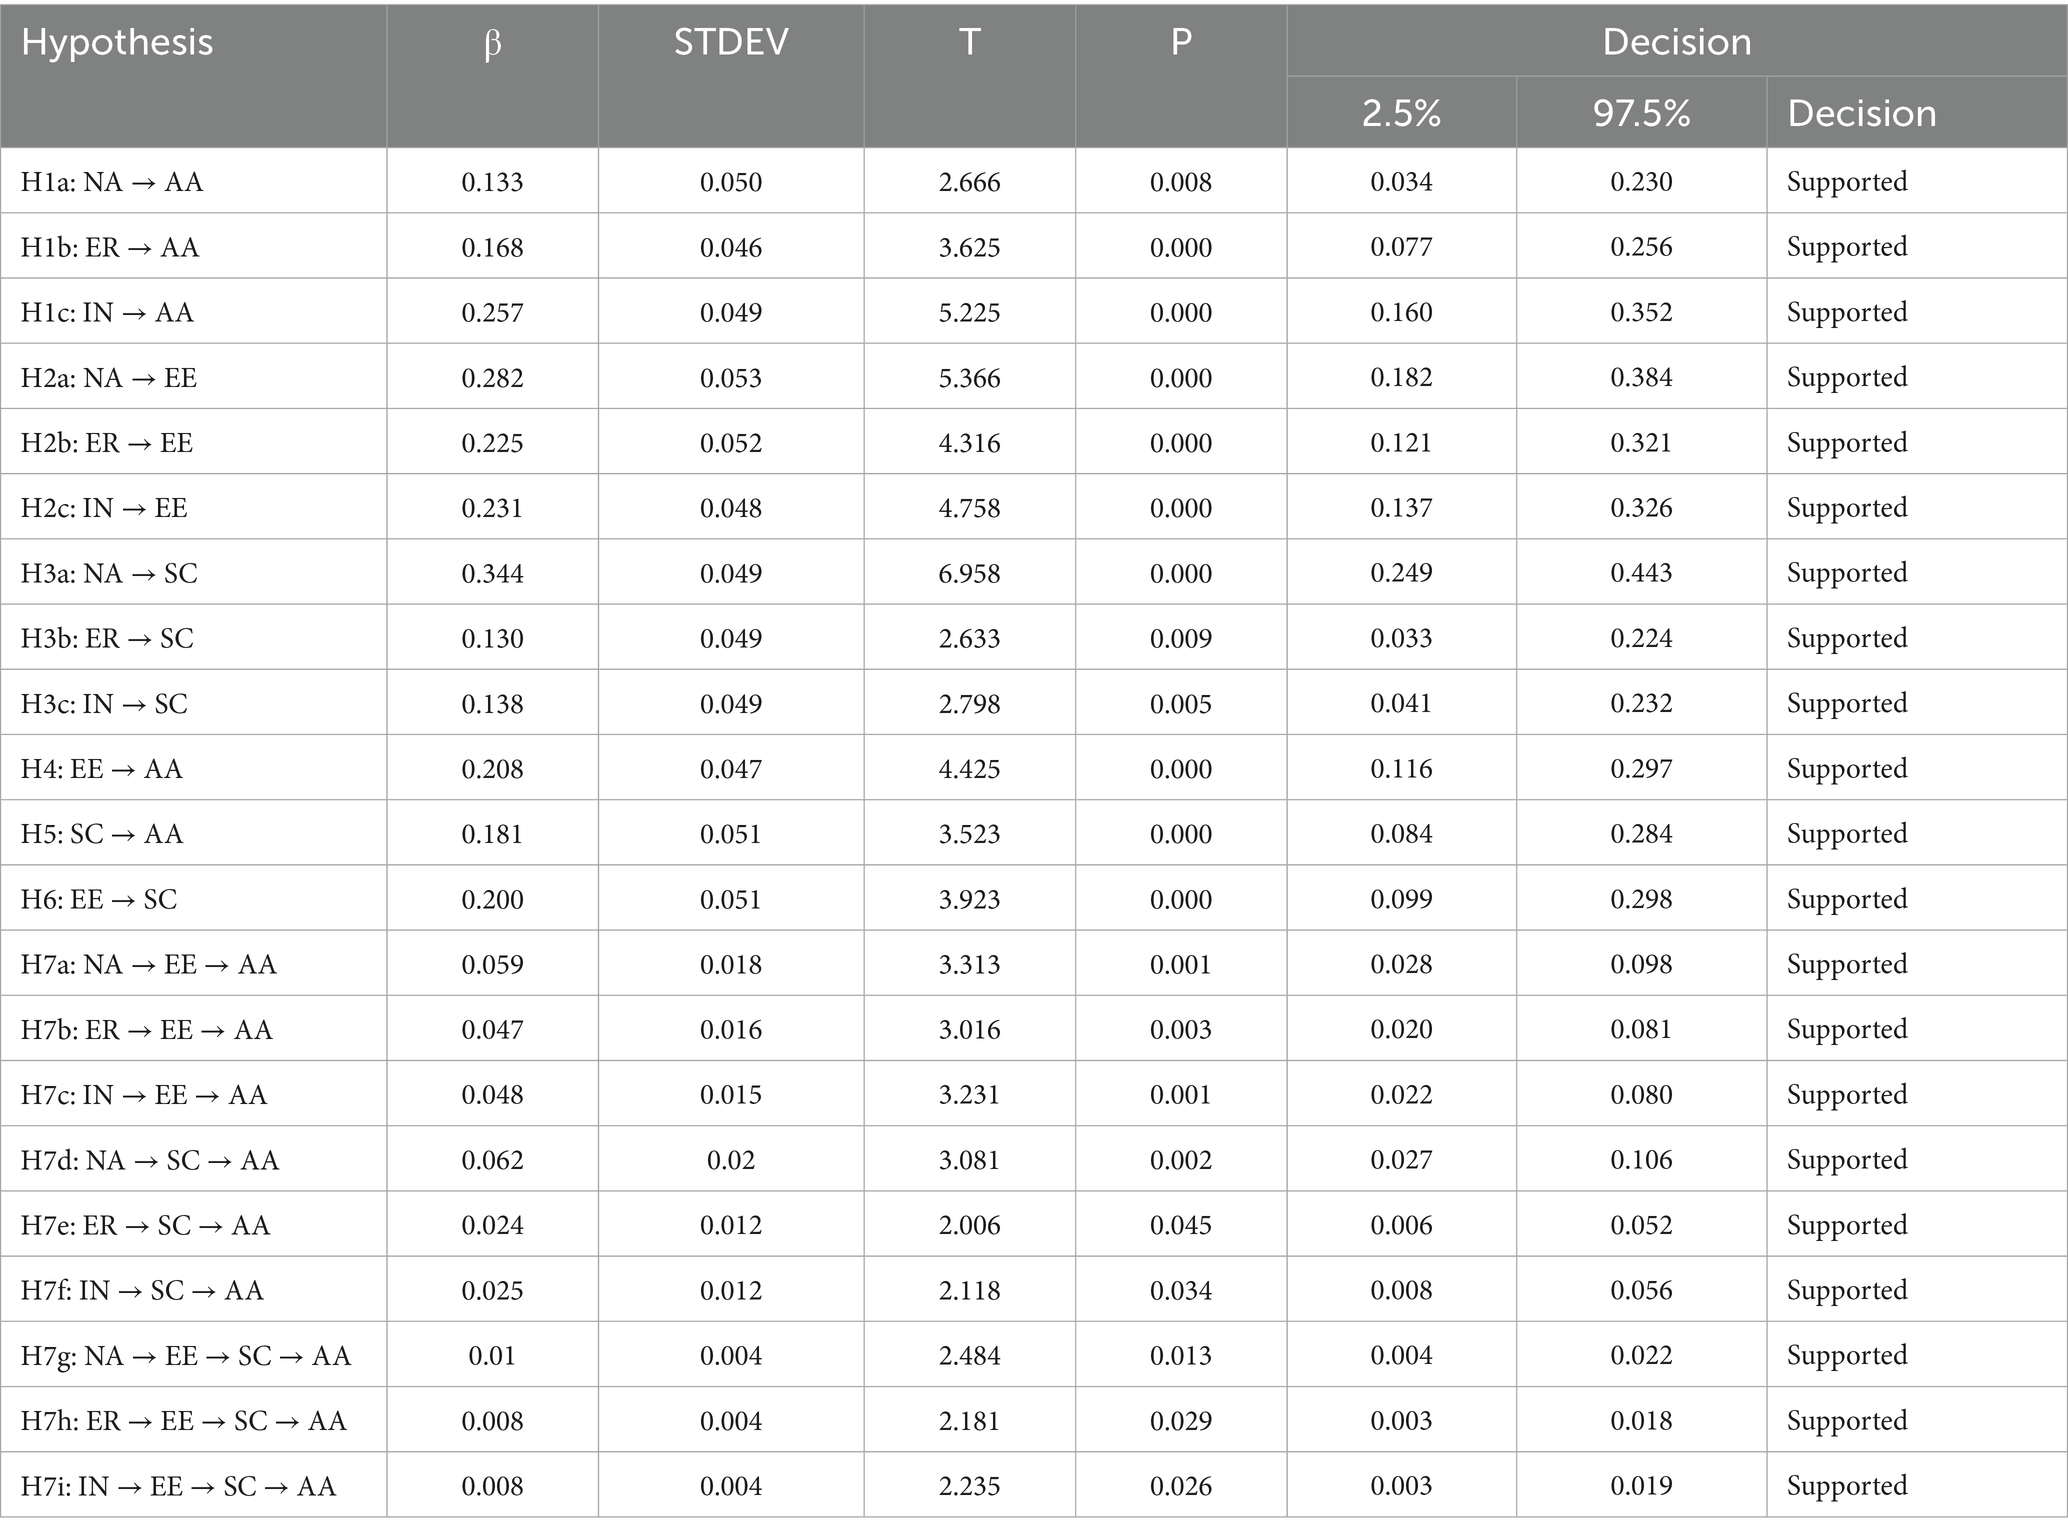Viewport: 2068px width, 1535px height.
Task: Click the 97.5% sub-header
Action: 1641,113
